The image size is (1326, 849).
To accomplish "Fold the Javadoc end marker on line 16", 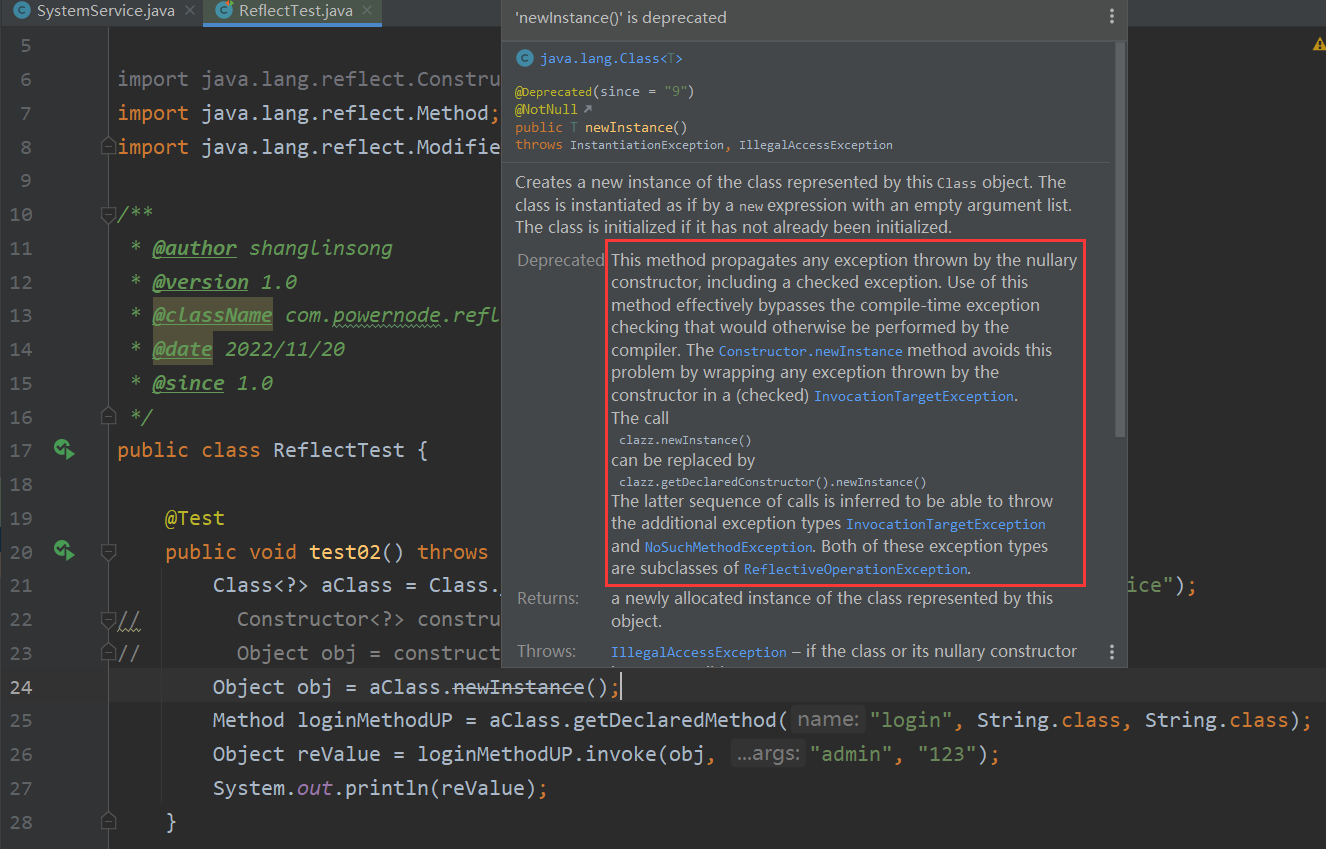I will (x=108, y=417).
